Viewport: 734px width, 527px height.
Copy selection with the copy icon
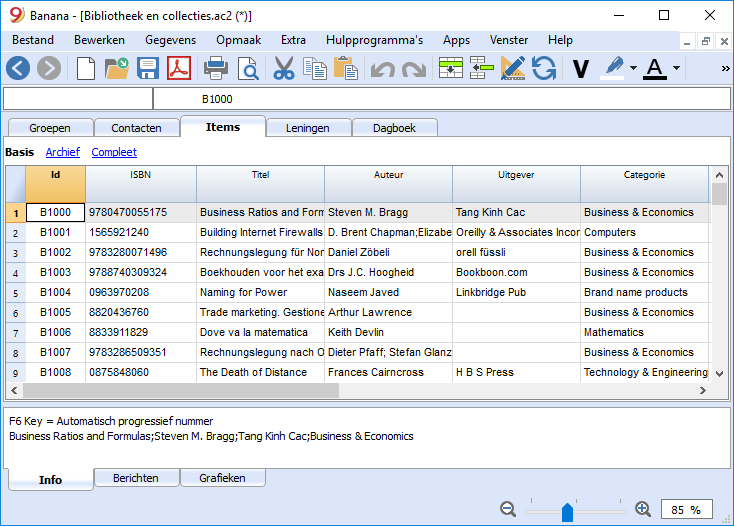pos(315,68)
